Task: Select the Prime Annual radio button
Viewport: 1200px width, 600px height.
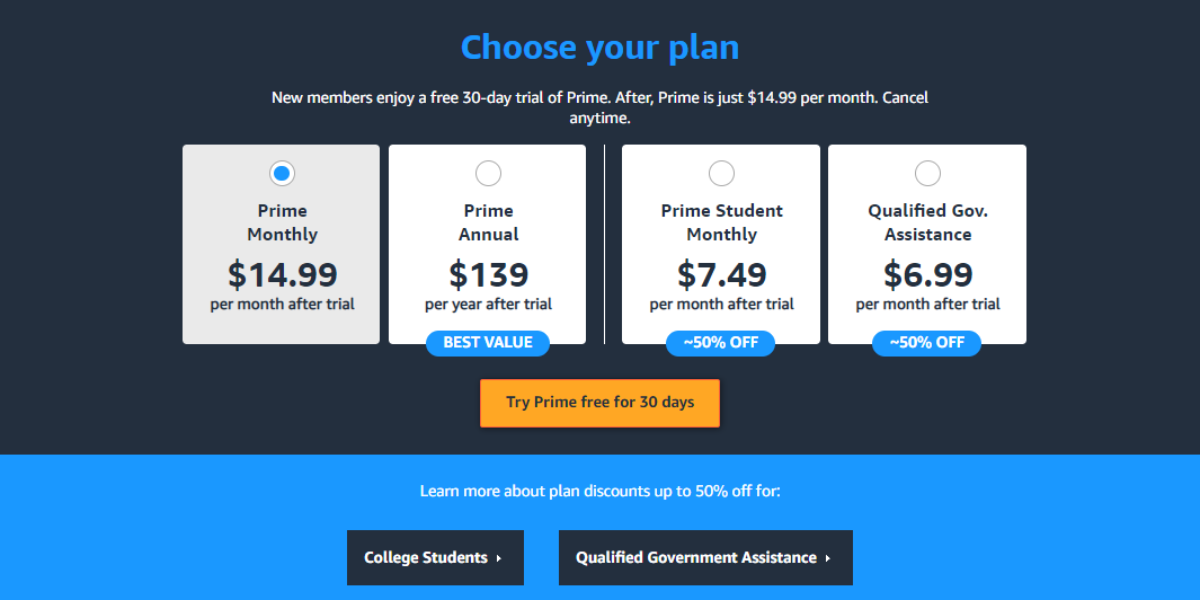Action: (487, 172)
